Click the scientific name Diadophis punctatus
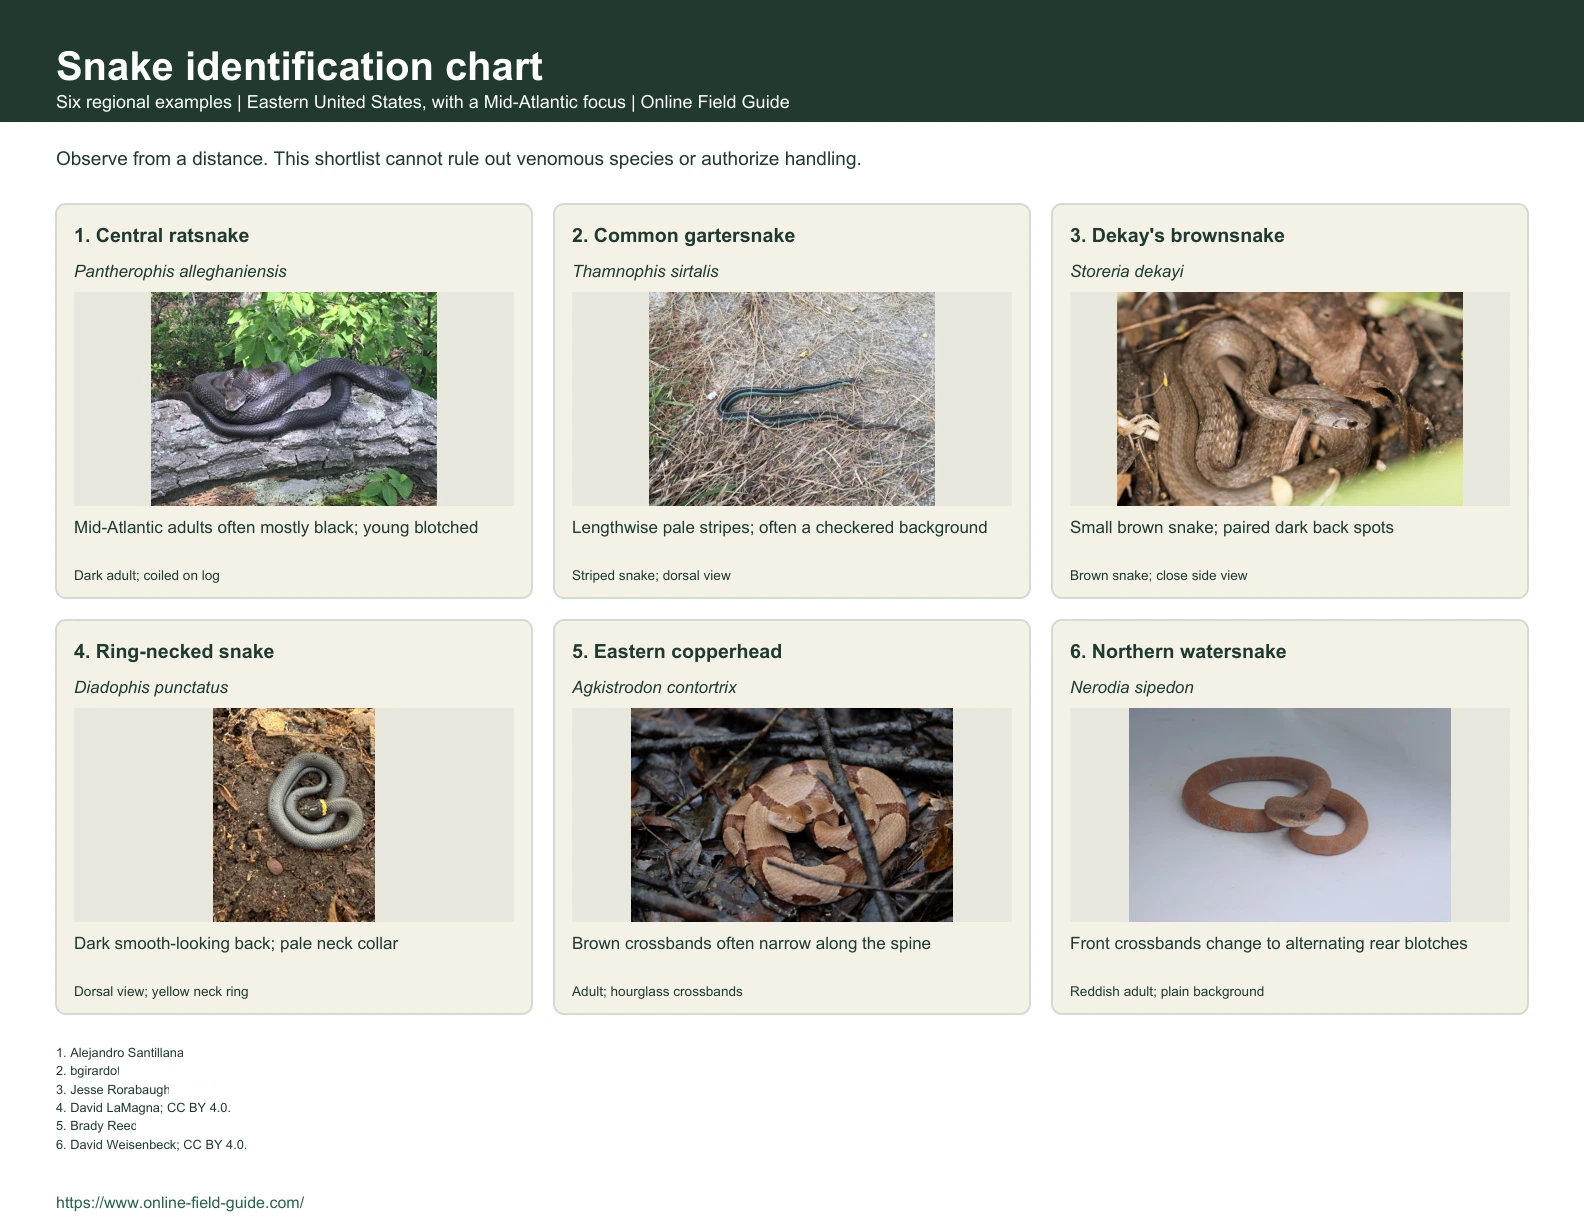1584x1224 pixels. coord(151,687)
